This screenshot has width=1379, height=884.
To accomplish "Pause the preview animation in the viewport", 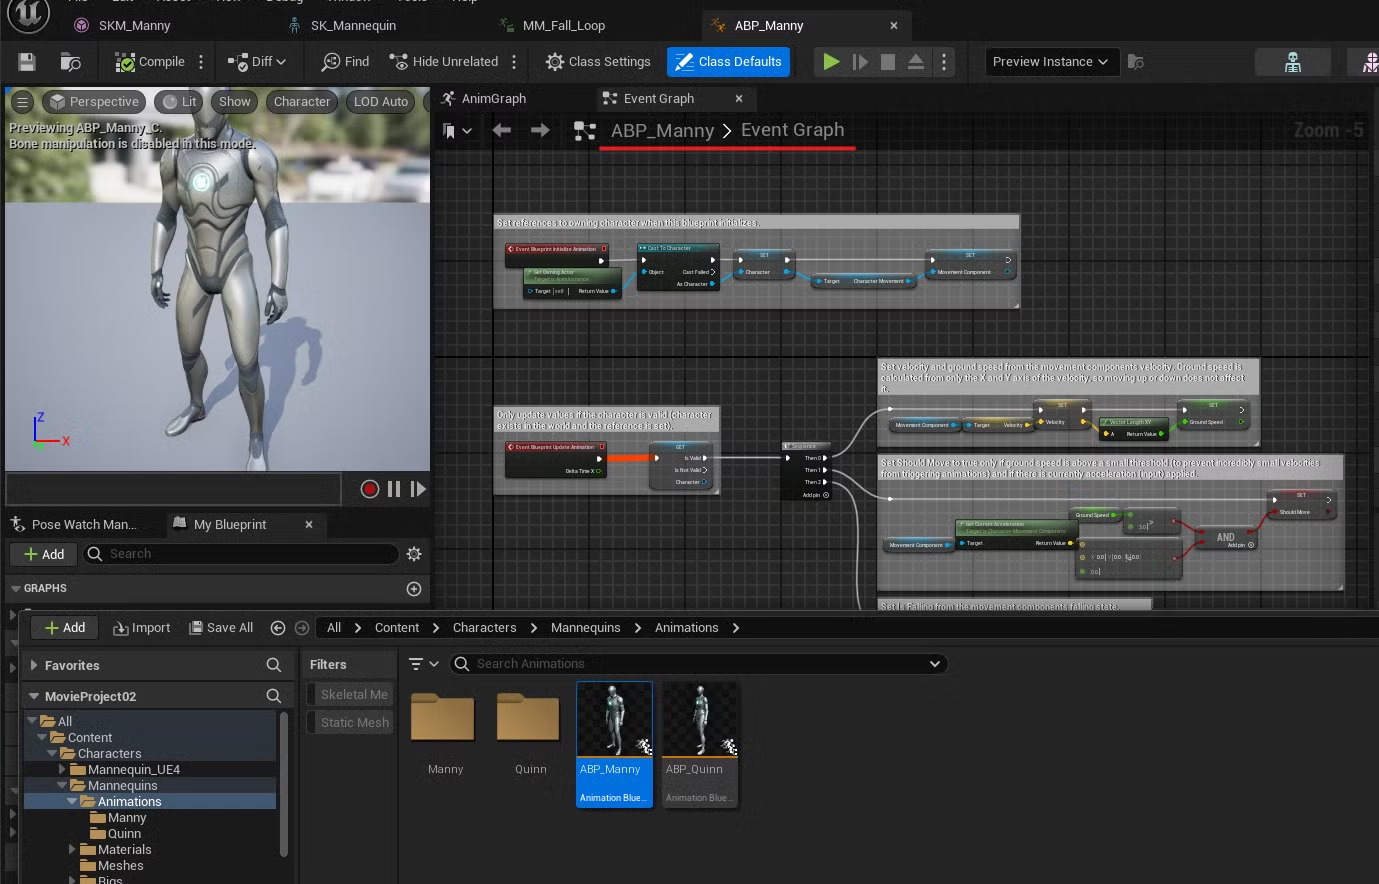I will 394,489.
